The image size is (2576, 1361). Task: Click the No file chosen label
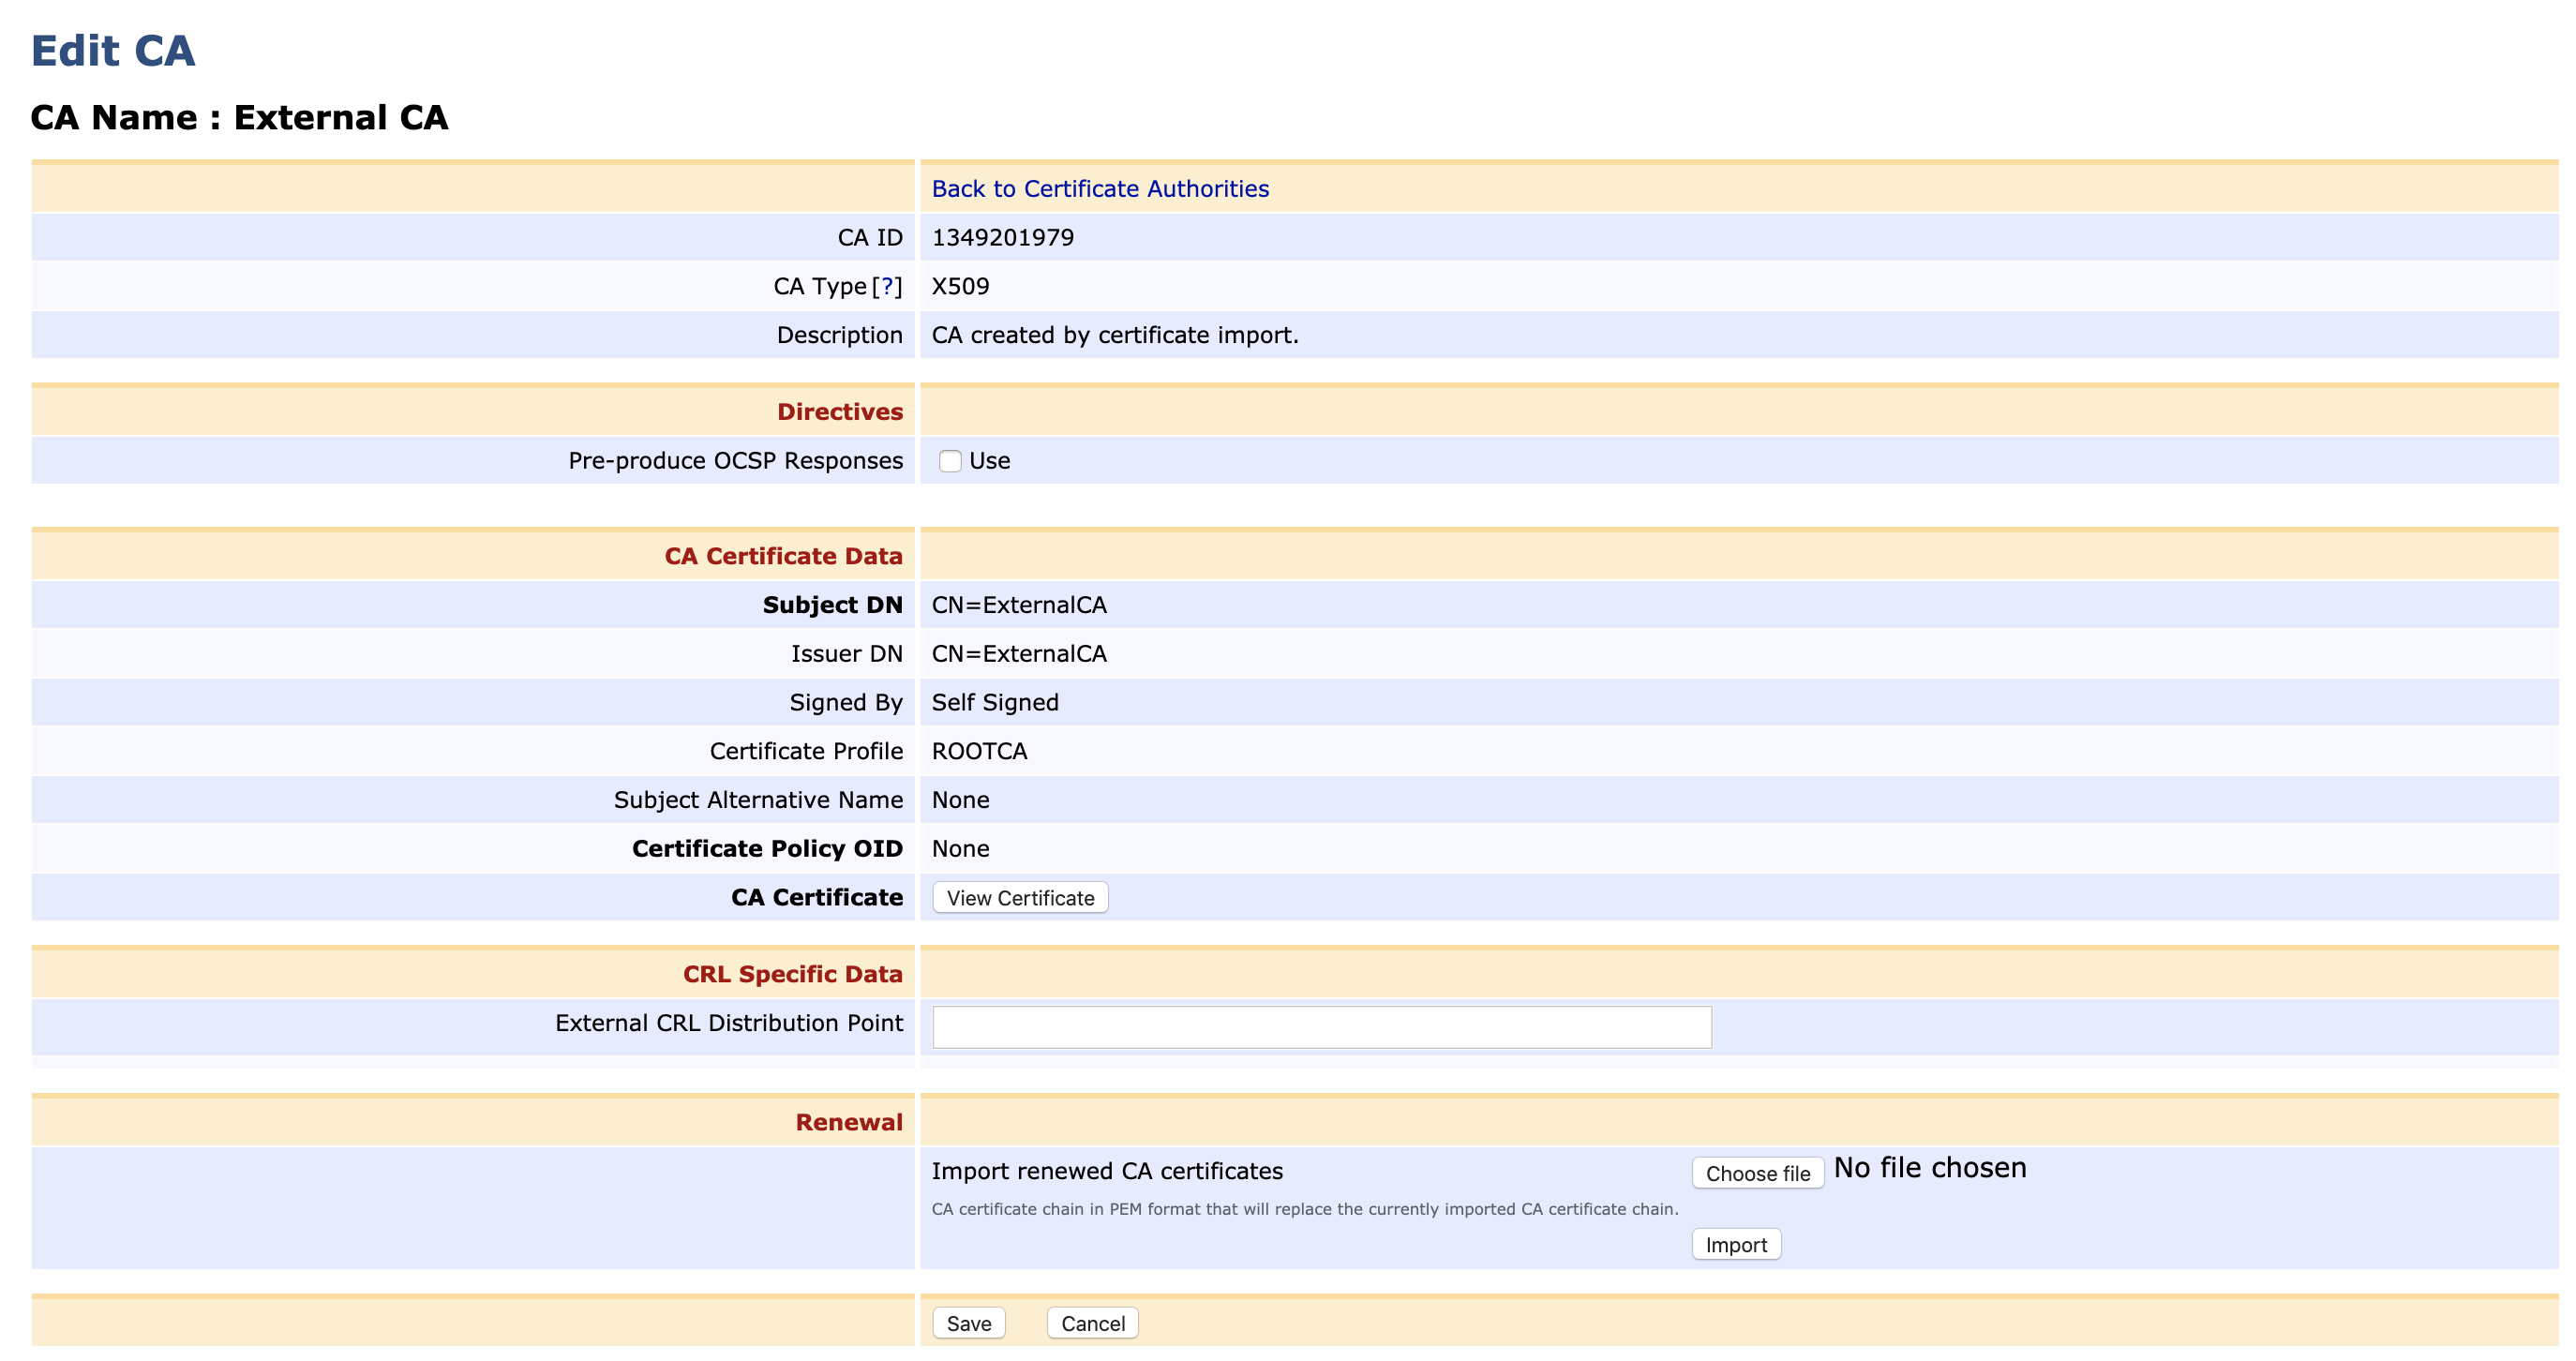click(x=1930, y=1167)
